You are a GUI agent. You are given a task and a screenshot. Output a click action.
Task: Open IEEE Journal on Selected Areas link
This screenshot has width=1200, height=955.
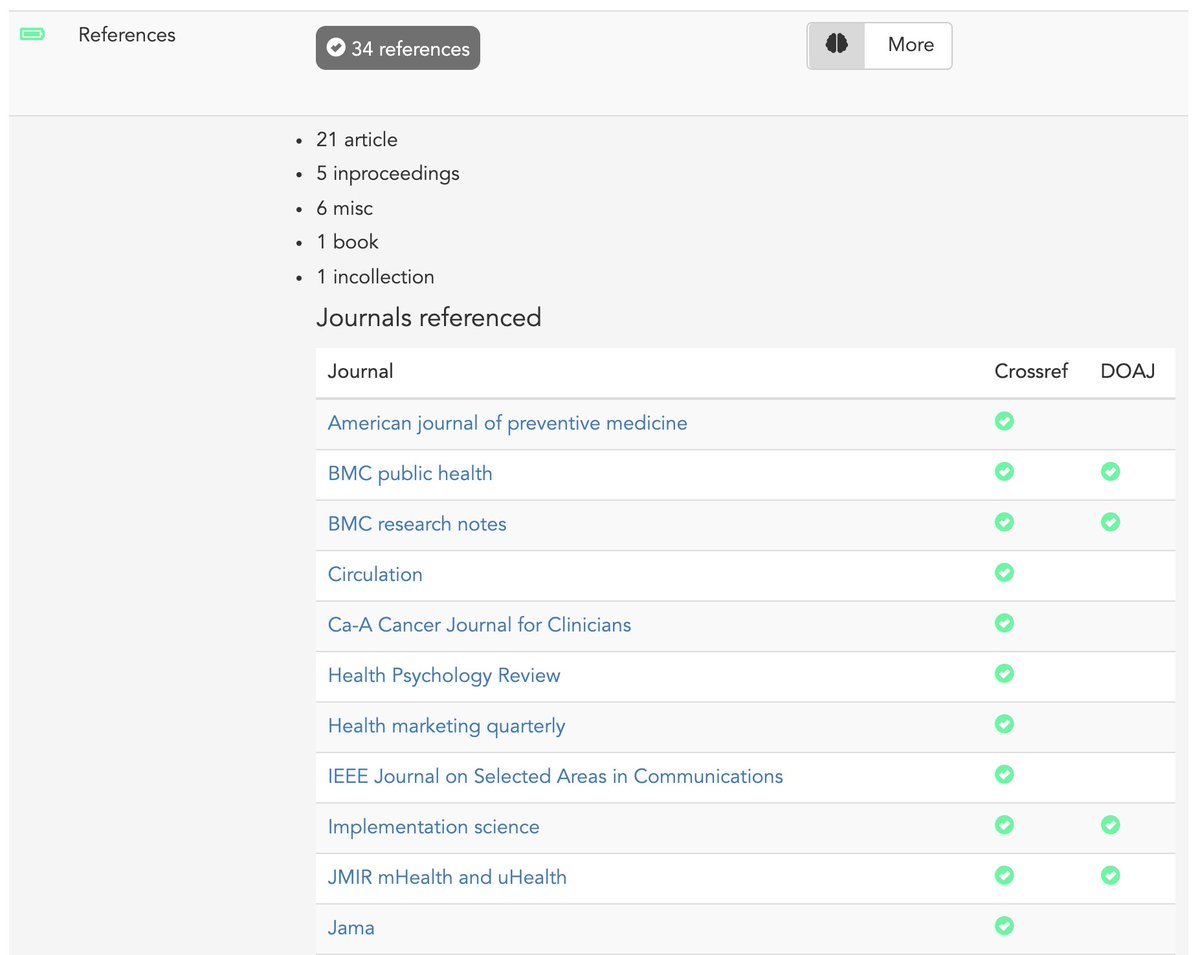555,776
